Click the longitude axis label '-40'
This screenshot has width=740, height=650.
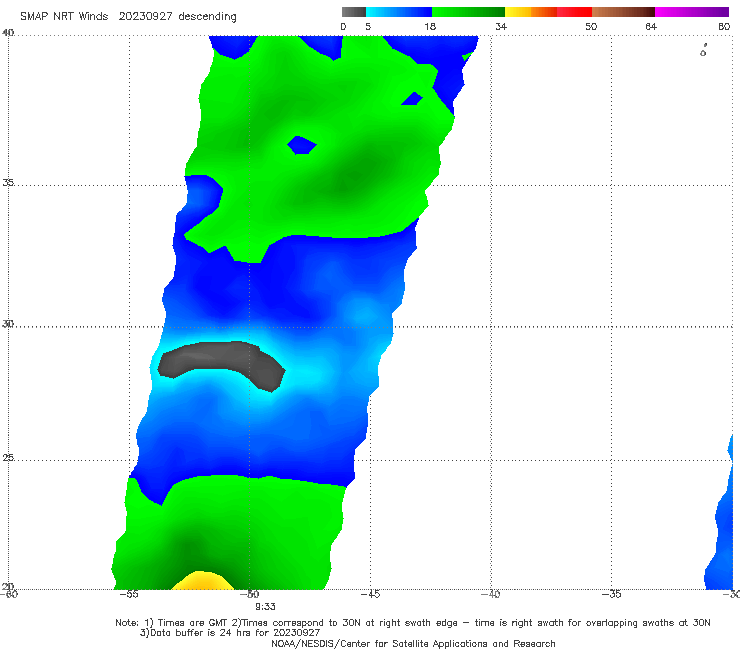click(x=491, y=594)
